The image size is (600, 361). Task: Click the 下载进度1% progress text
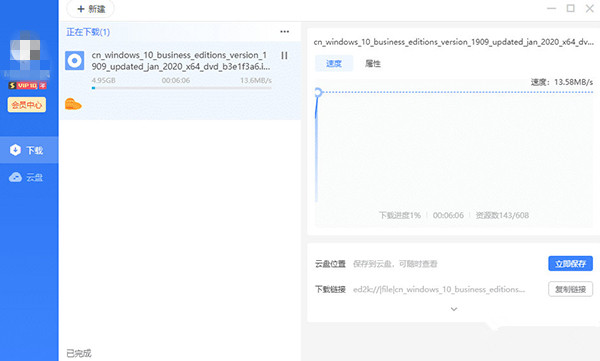tap(399, 215)
